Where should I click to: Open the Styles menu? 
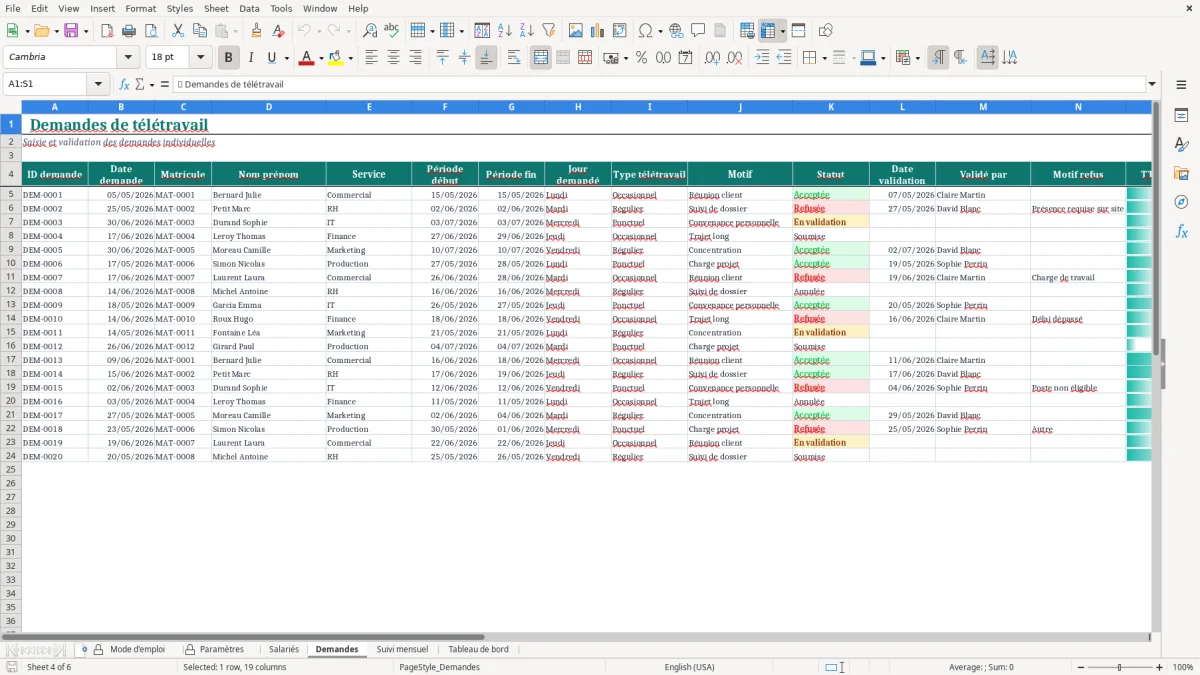(x=180, y=8)
